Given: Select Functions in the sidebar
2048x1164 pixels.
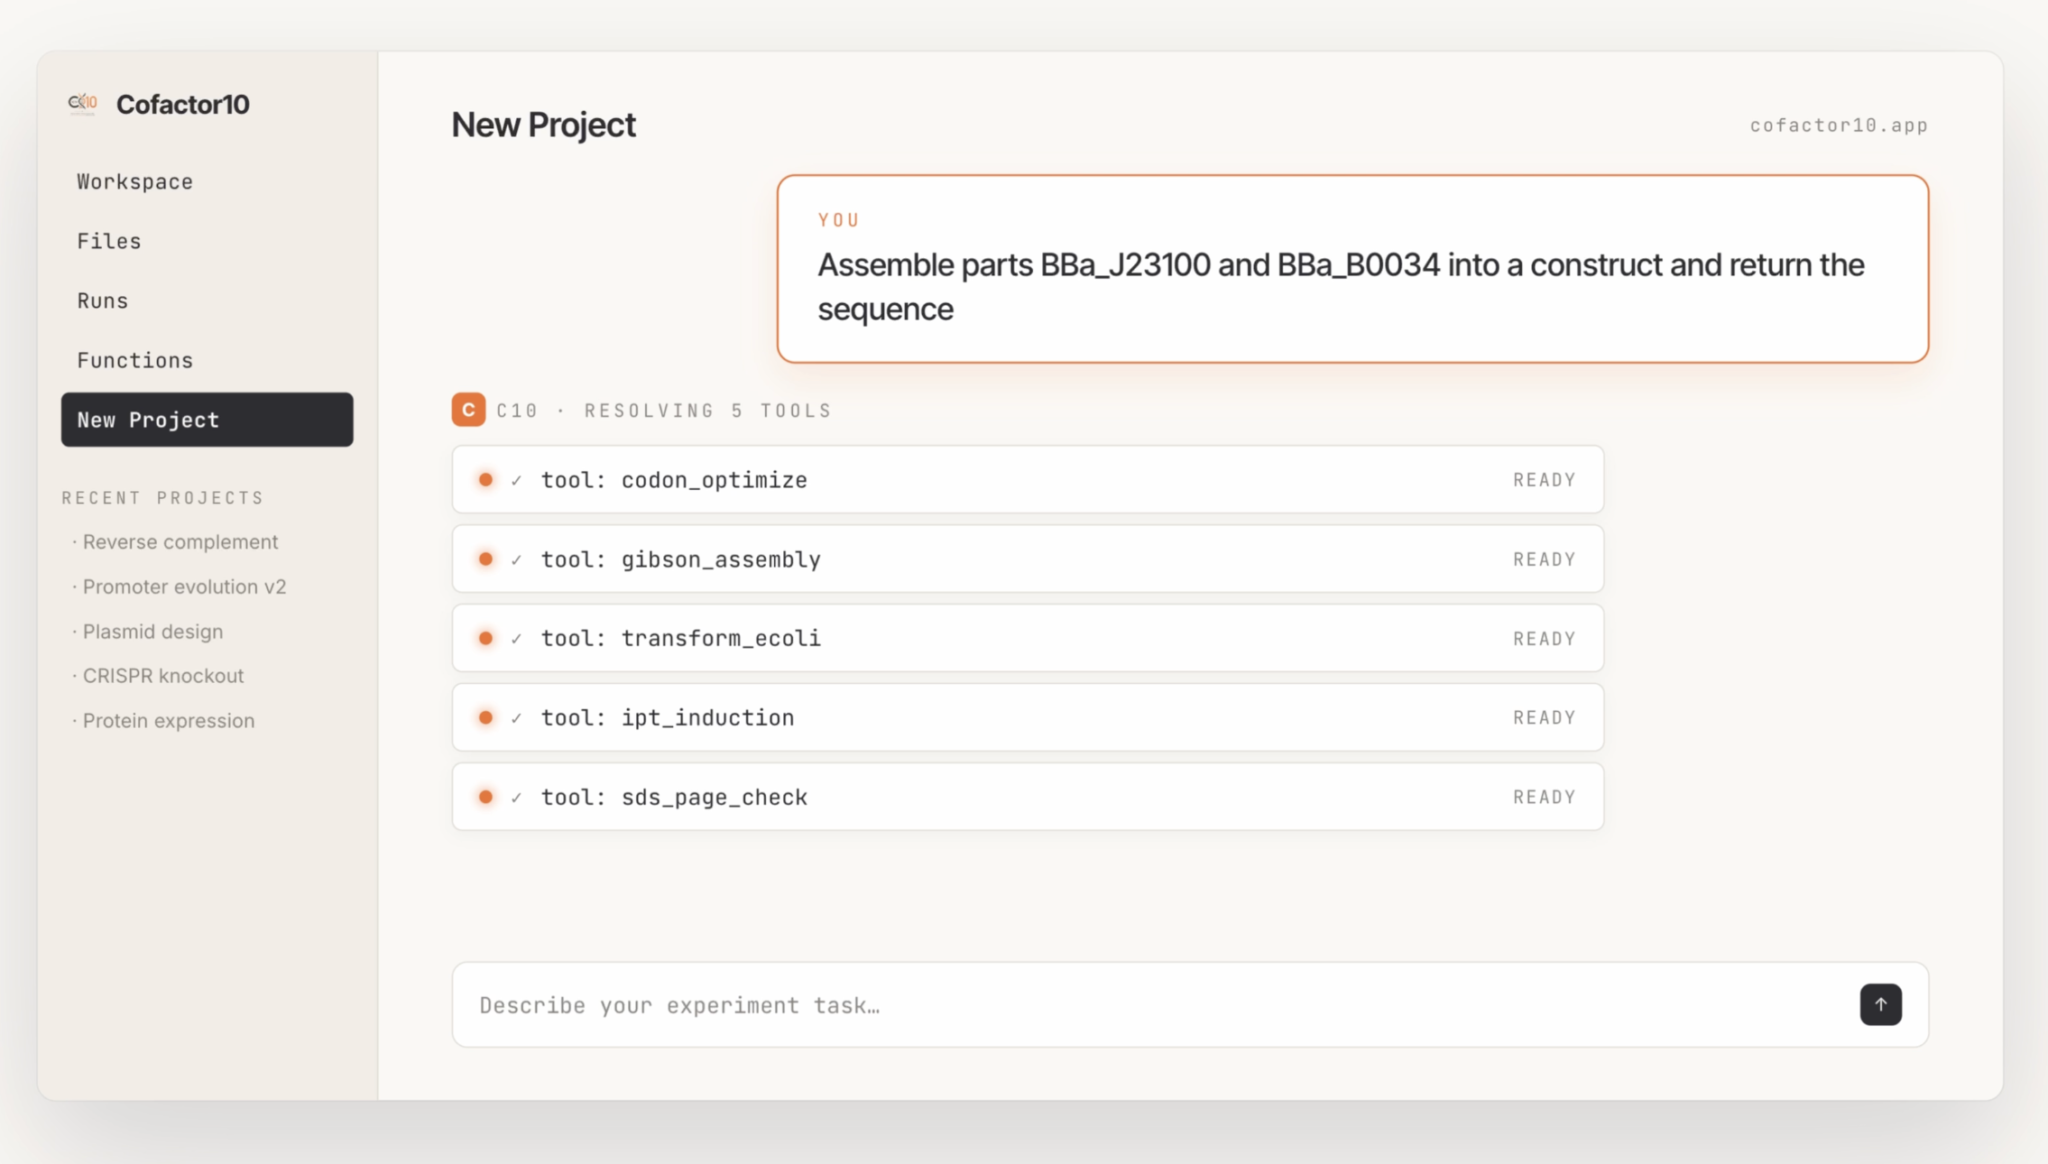Looking at the screenshot, I should tap(207, 360).
